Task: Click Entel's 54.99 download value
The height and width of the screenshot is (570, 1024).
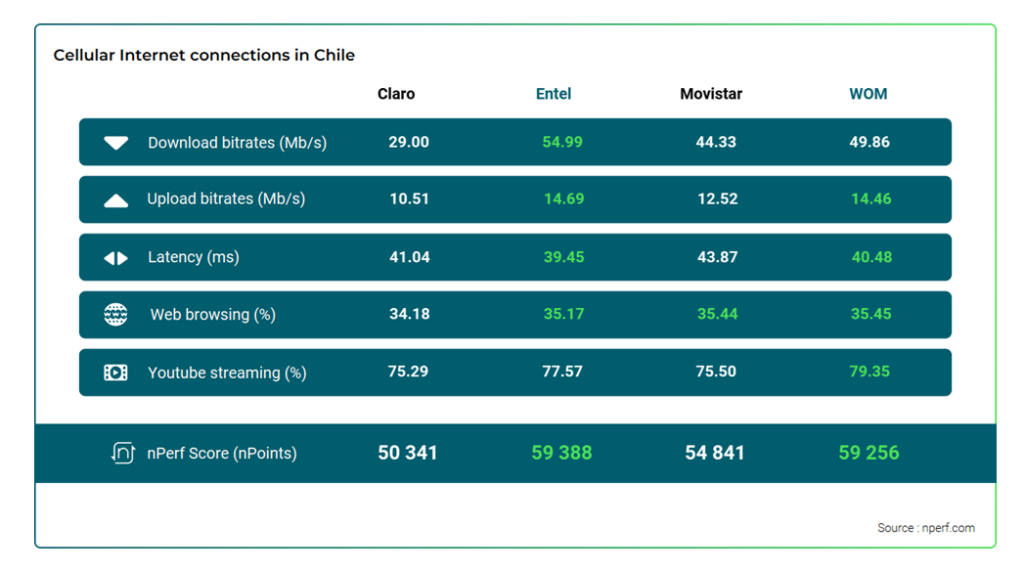Action: (x=562, y=142)
